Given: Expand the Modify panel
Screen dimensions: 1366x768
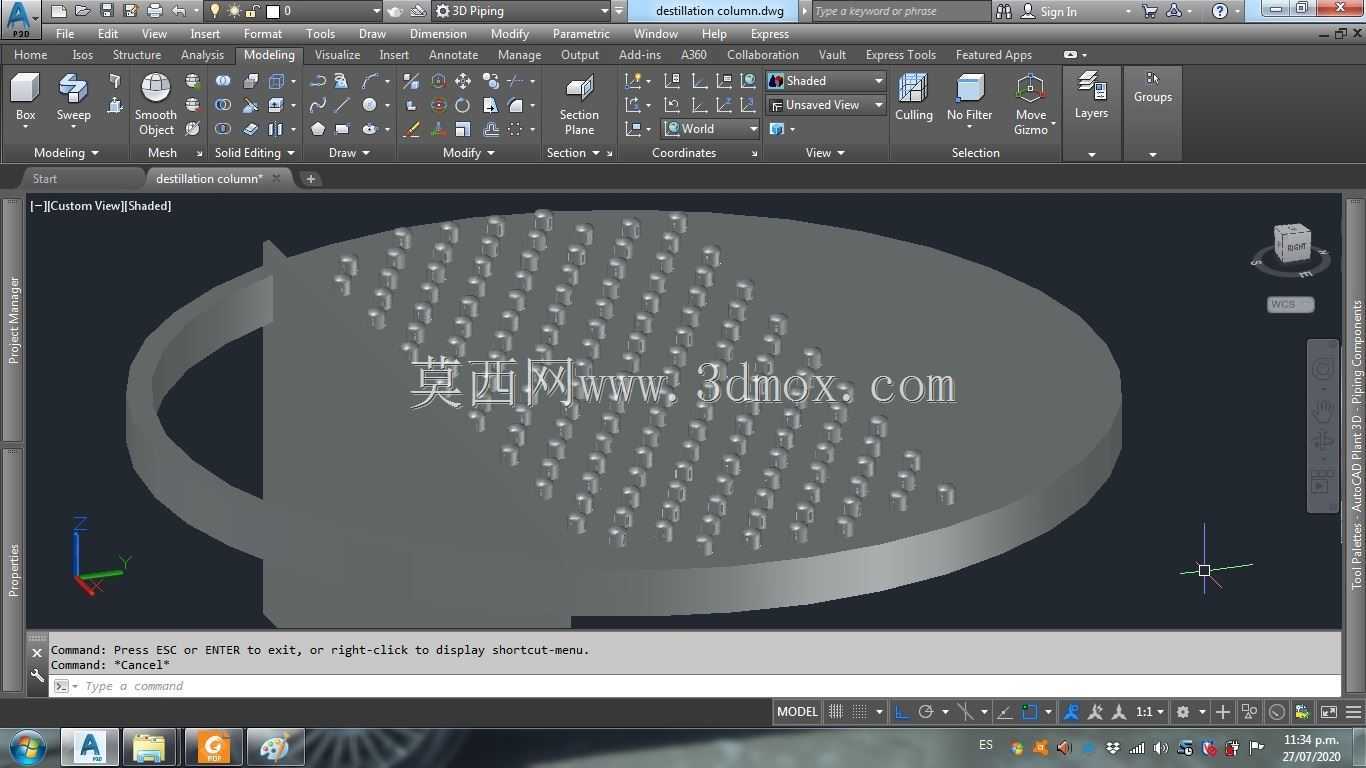Looking at the screenshot, I should tap(468, 153).
